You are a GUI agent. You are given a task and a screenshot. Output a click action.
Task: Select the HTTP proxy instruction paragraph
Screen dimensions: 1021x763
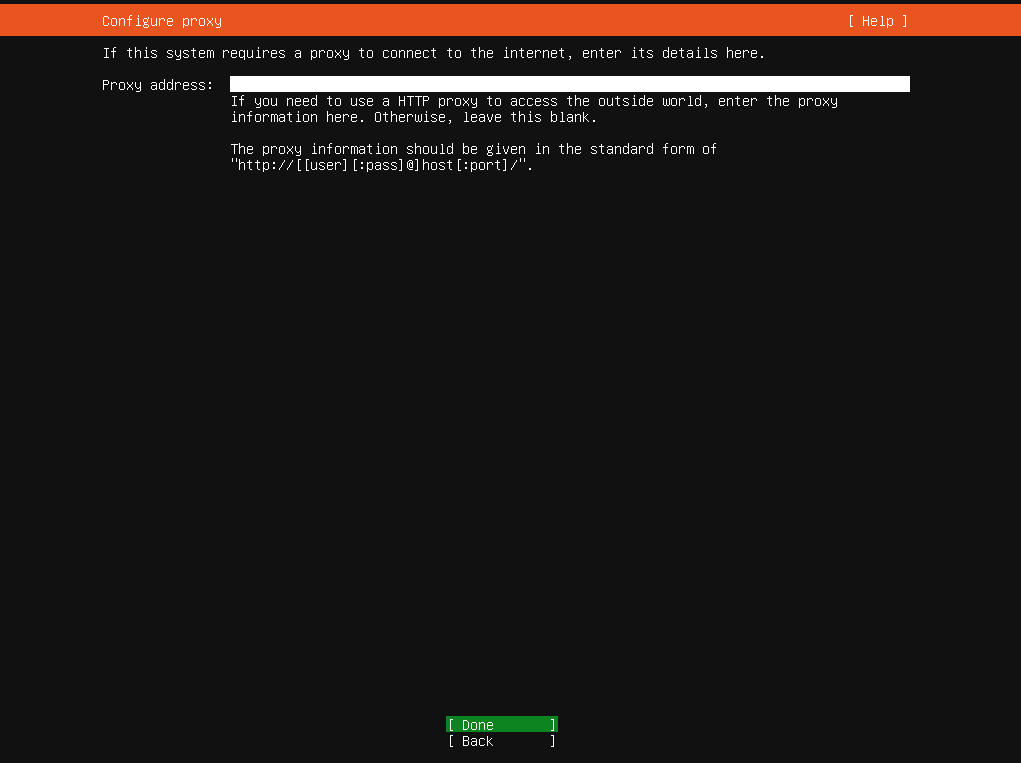pyautogui.click(x=534, y=108)
